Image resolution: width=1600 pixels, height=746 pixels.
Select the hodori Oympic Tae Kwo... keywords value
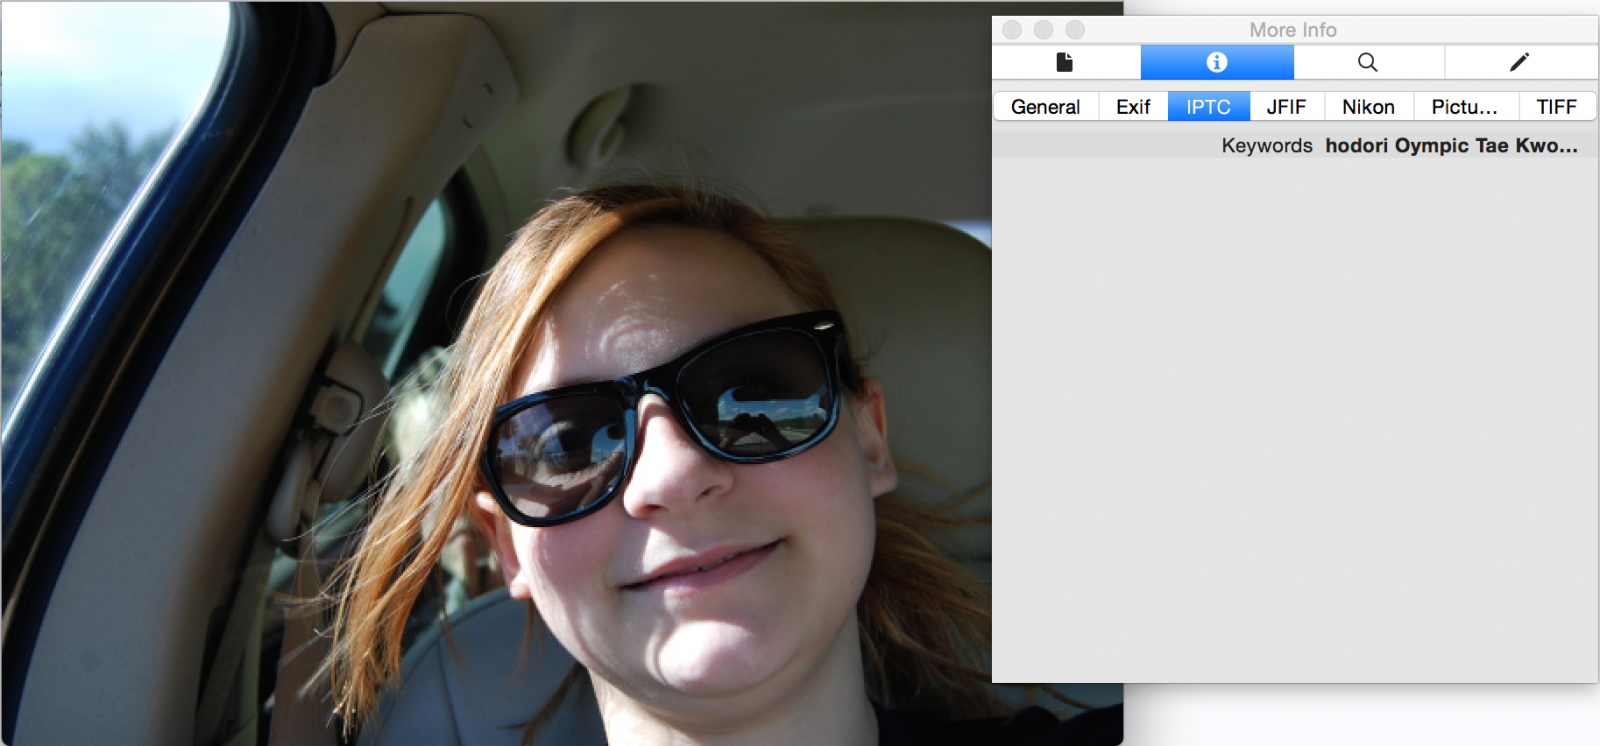click(x=1451, y=146)
